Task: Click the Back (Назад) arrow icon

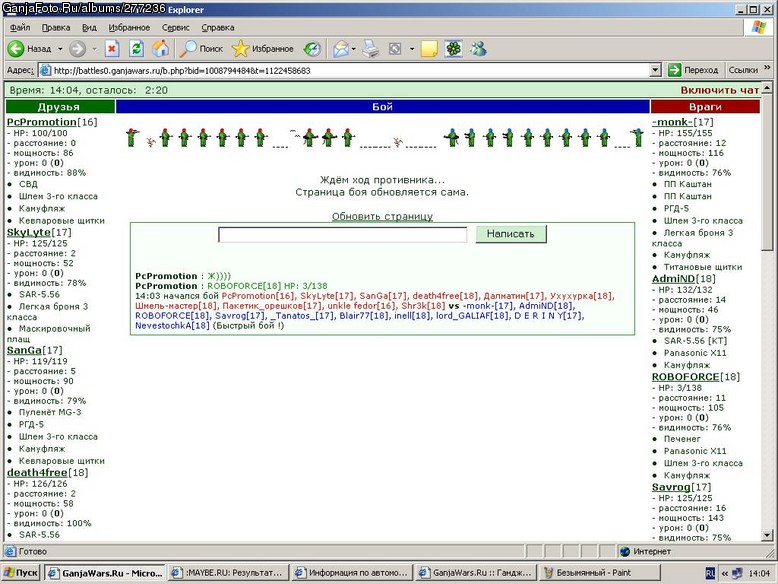Action: 16,49
